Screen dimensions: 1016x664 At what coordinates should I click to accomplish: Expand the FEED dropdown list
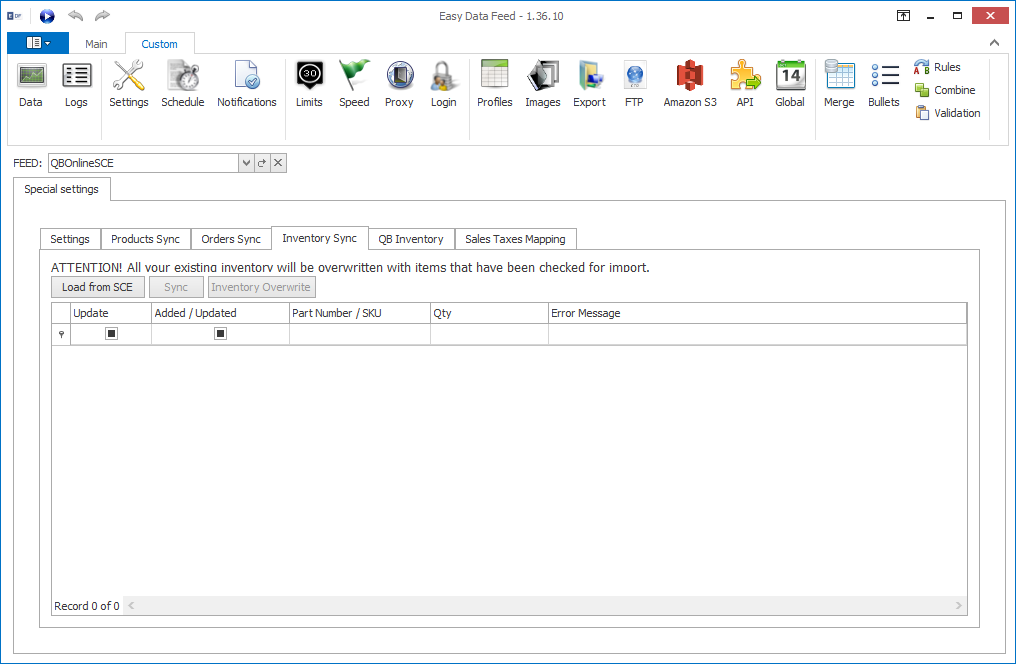coord(246,163)
